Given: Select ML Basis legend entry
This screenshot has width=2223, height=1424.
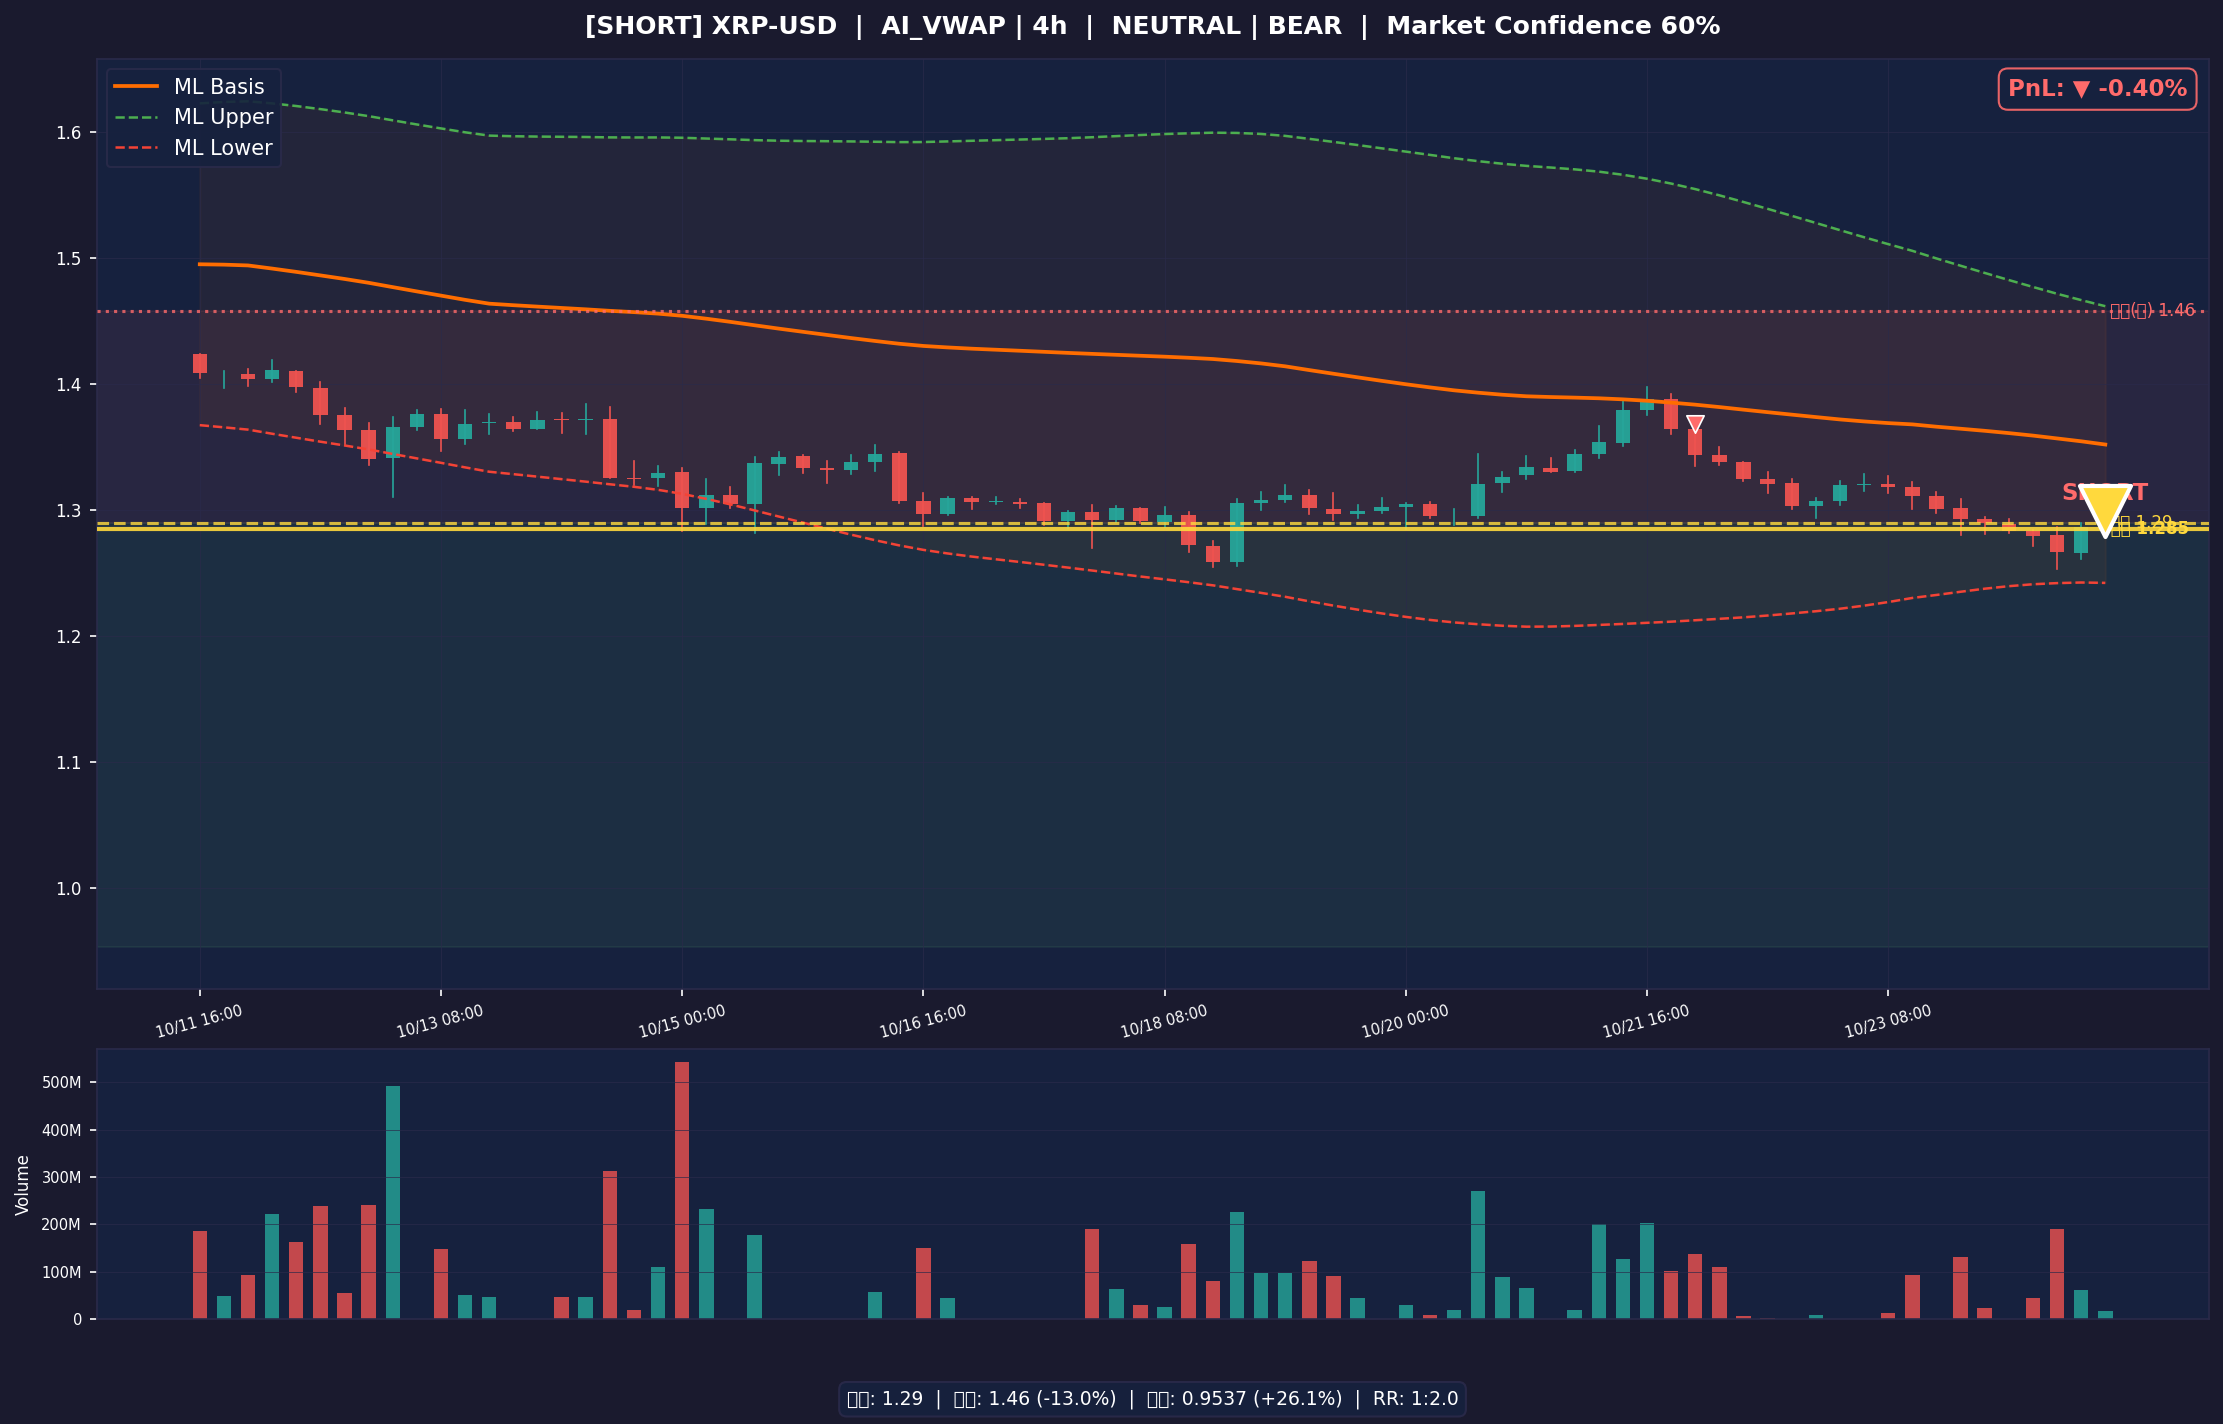Looking at the screenshot, I should 193,87.
